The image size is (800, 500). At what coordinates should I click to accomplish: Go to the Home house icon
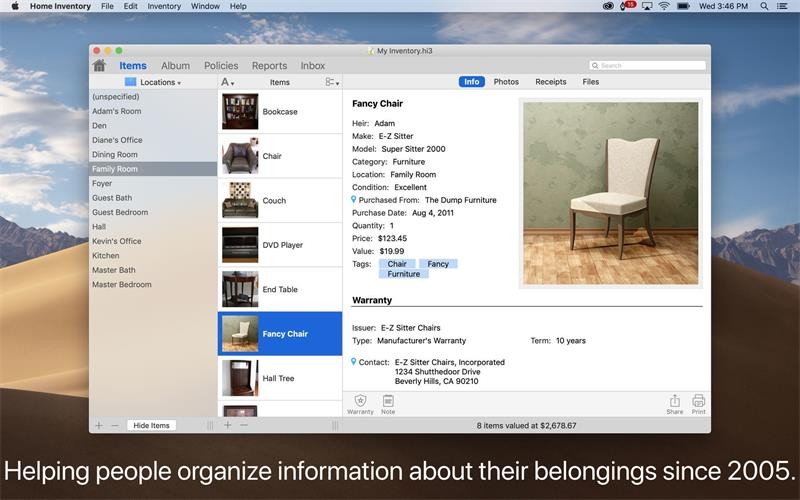click(99, 65)
